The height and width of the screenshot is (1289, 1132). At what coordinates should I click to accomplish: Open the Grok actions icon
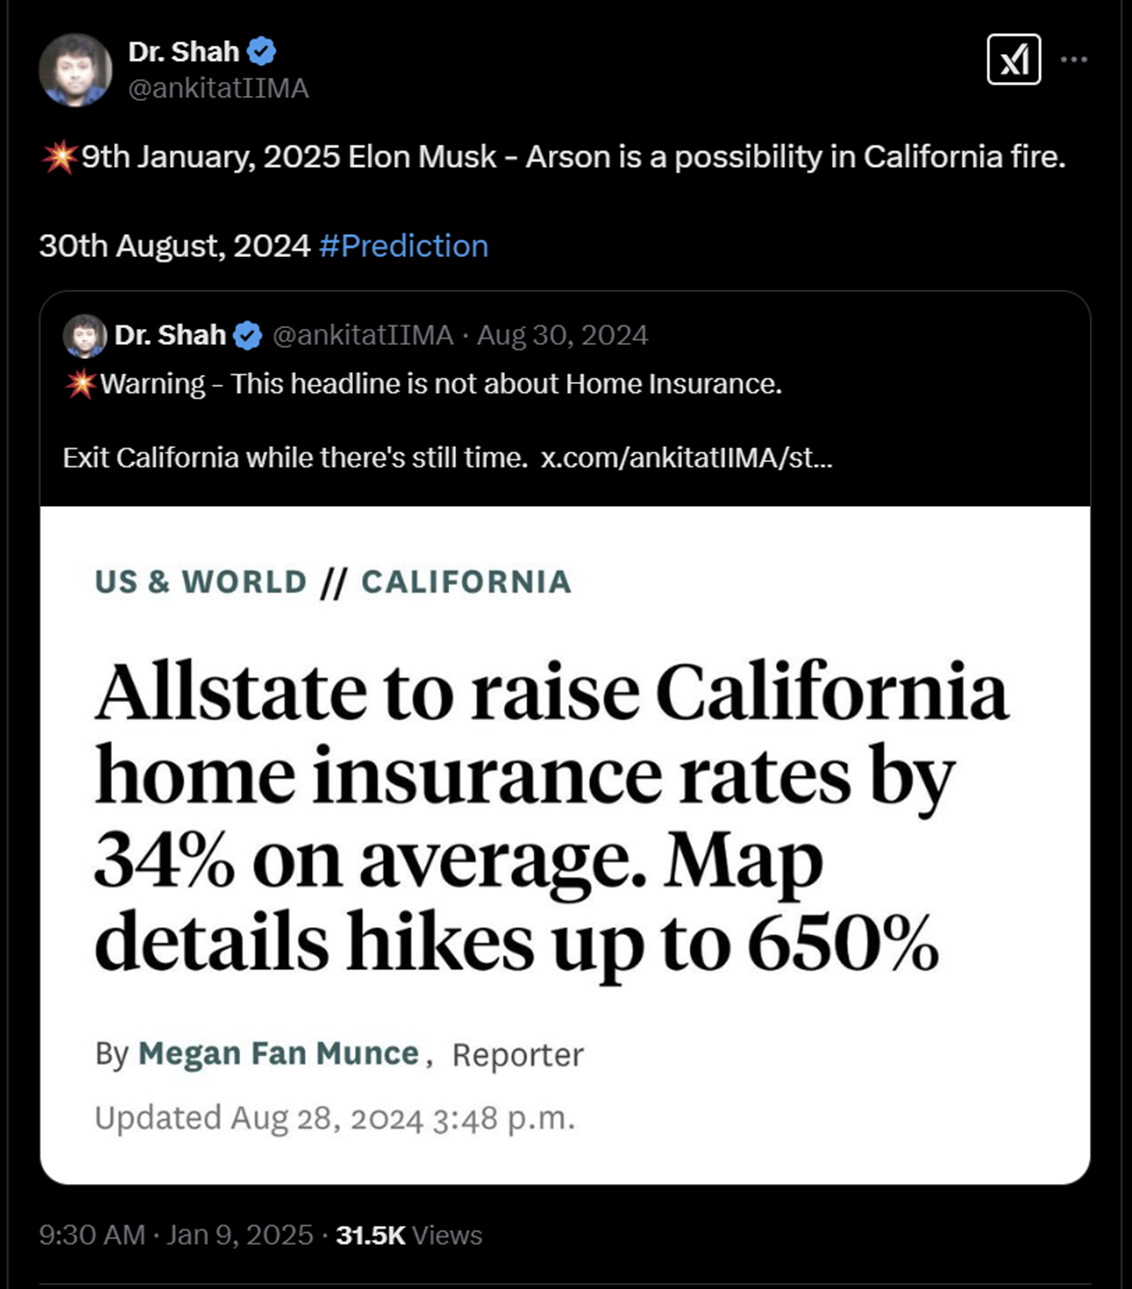(1014, 60)
